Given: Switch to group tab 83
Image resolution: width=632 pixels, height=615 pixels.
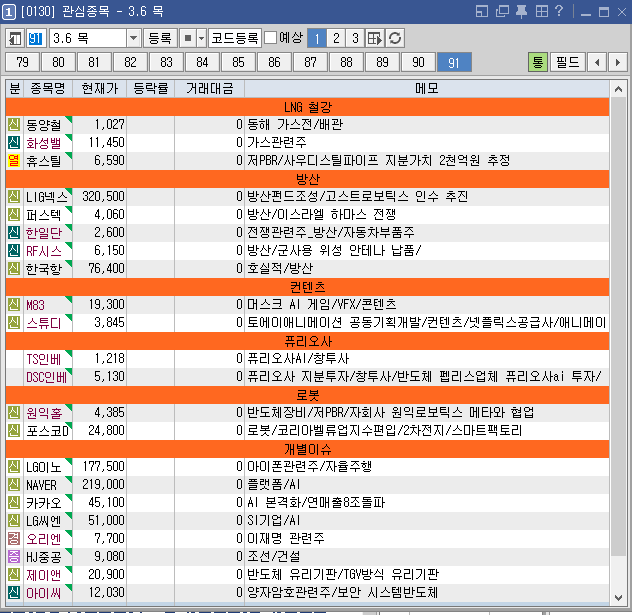Looking at the screenshot, I should pyautogui.click(x=166, y=62).
